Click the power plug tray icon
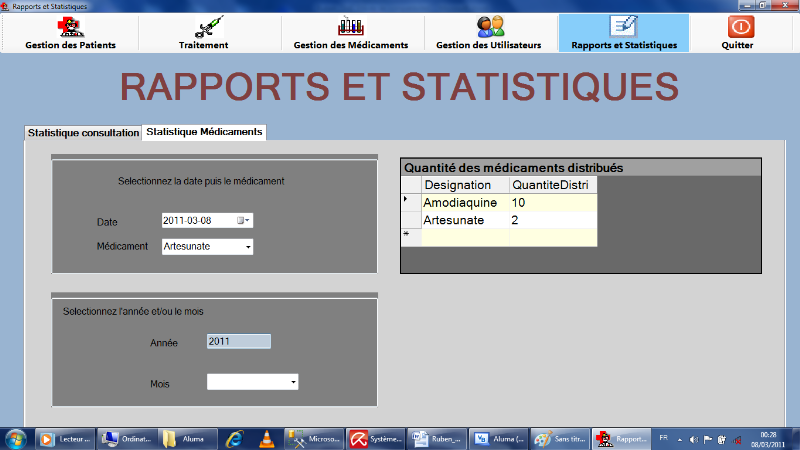The height and width of the screenshot is (450, 800). (721, 439)
